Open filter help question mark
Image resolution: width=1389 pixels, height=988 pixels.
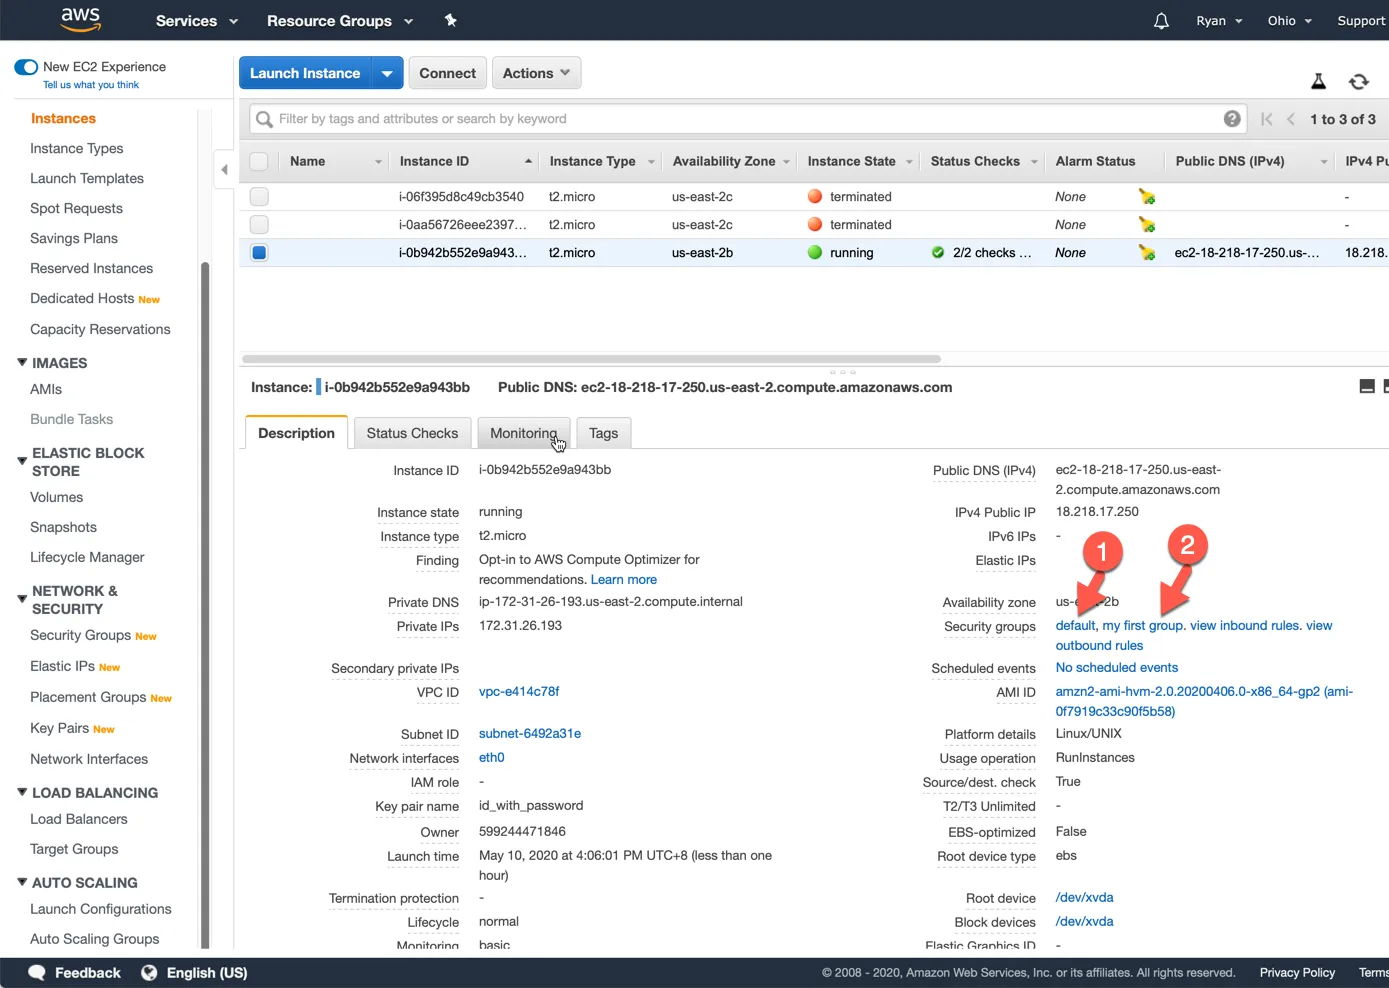pyautogui.click(x=1232, y=119)
